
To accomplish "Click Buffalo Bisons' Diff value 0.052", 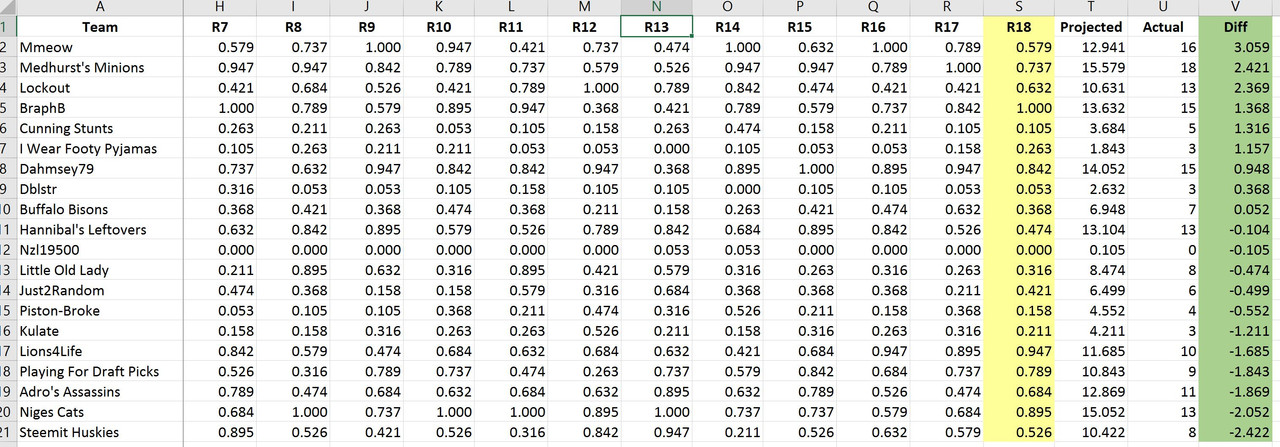I will click(x=1235, y=210).
